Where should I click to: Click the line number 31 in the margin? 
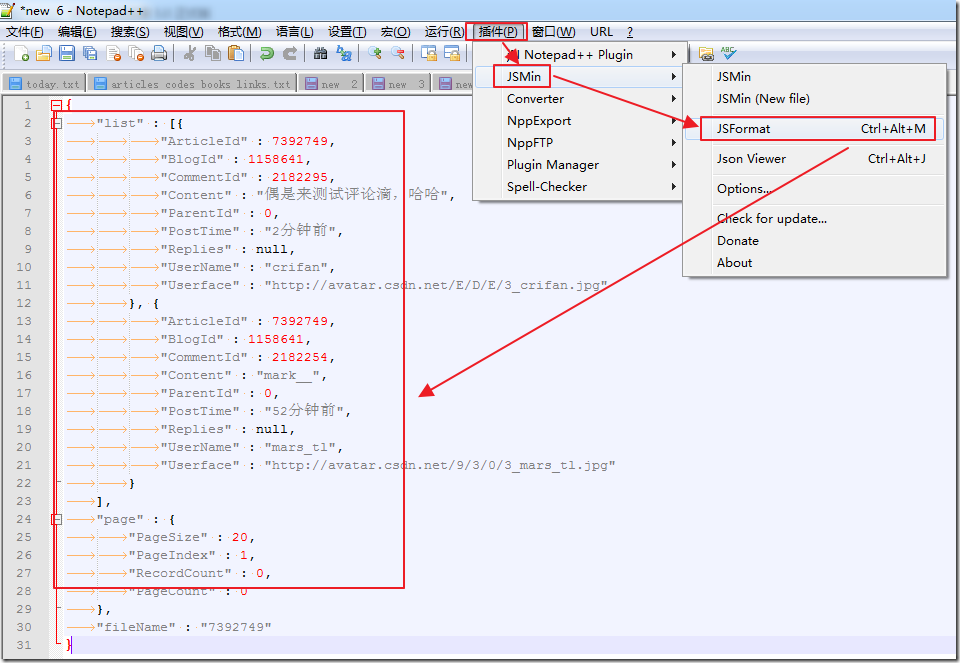pyautogui.click(x=24, y=645)
